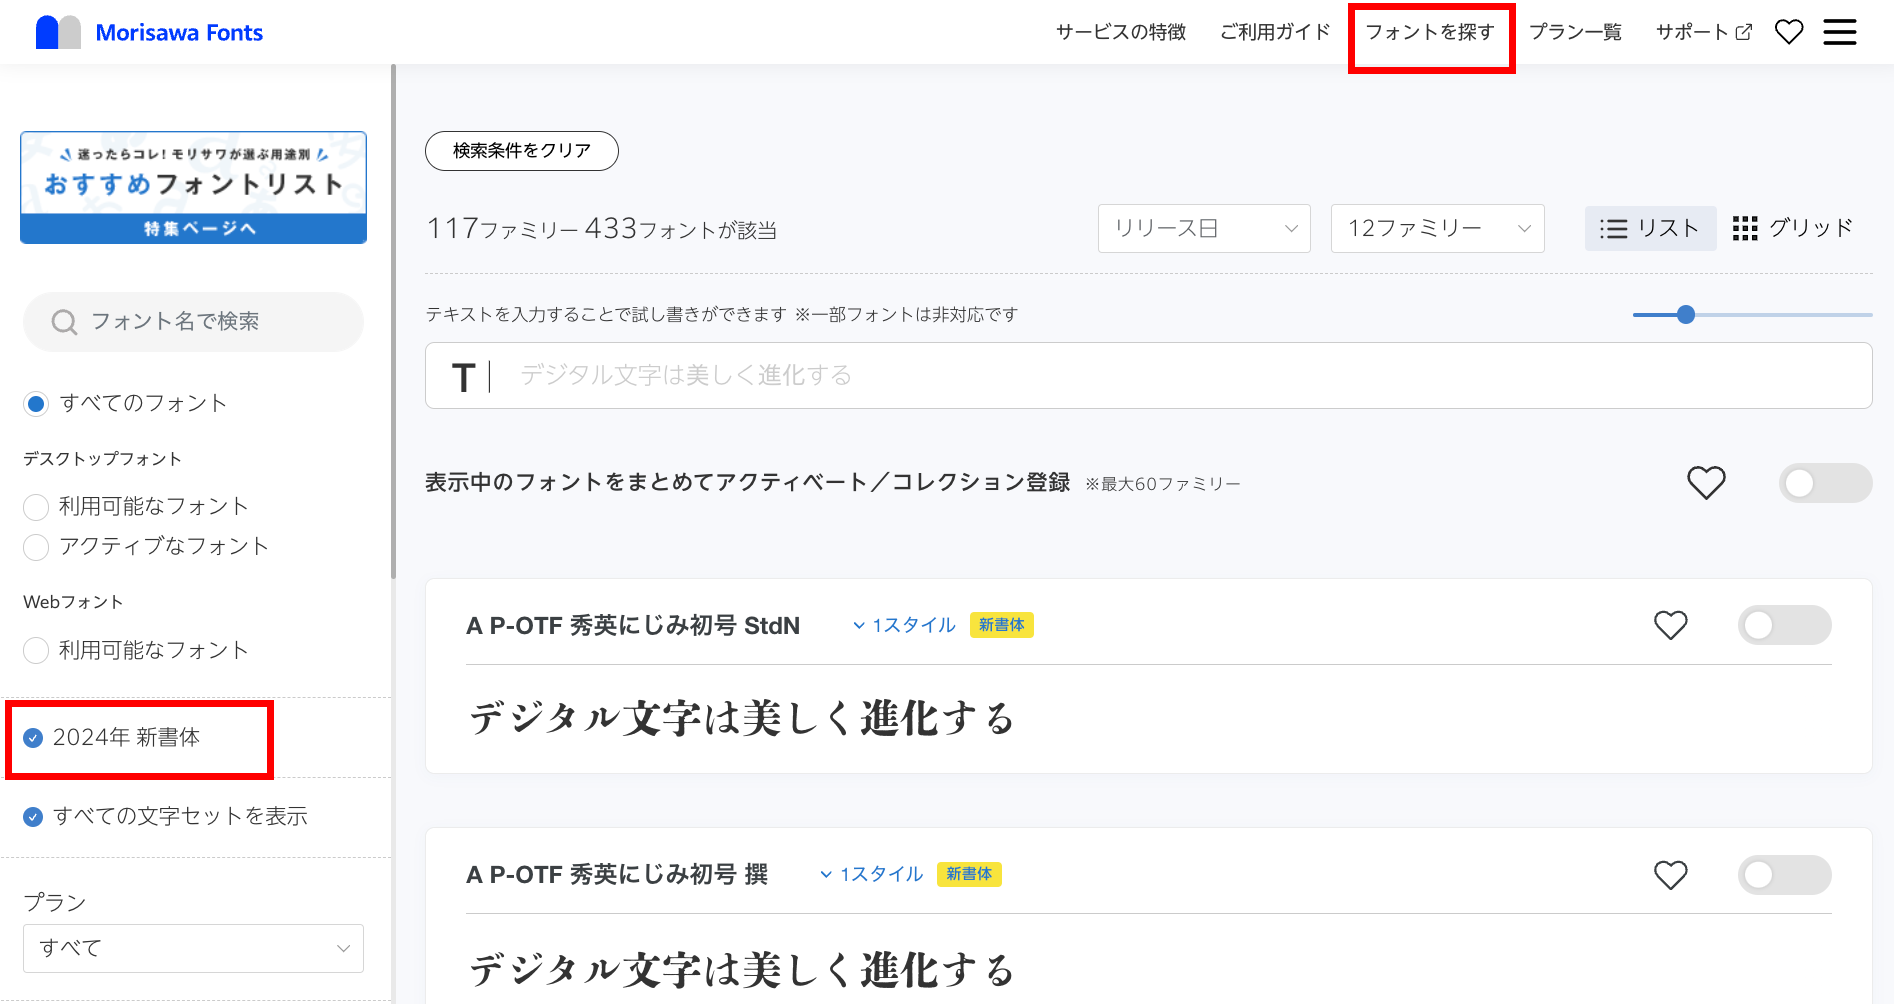Screen dimensions: 1894x1004
Task: Favorite A P-OTF 秀英にじみ初号 撰 font
Action: [x=1670, y=875]
